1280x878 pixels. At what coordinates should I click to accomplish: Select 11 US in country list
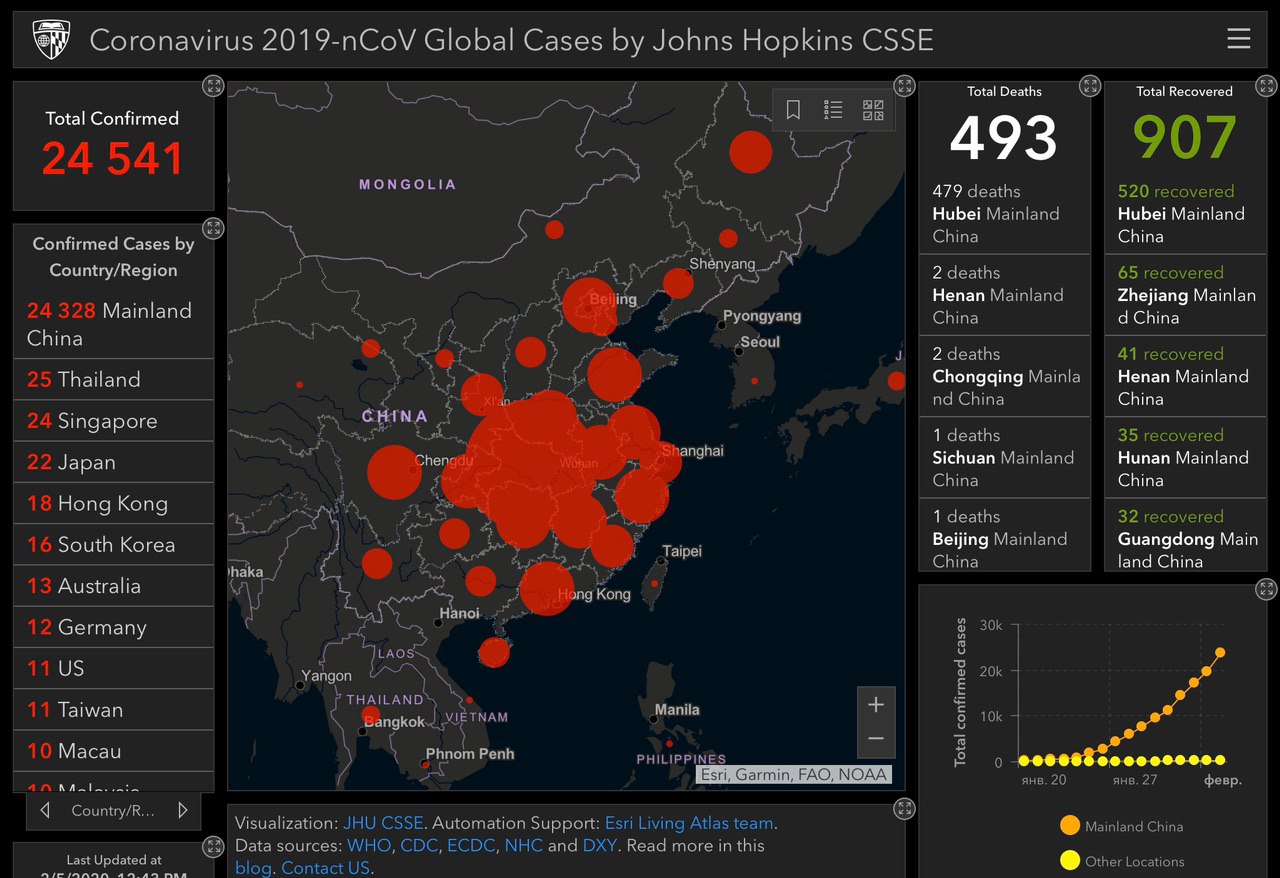point(113,668)
